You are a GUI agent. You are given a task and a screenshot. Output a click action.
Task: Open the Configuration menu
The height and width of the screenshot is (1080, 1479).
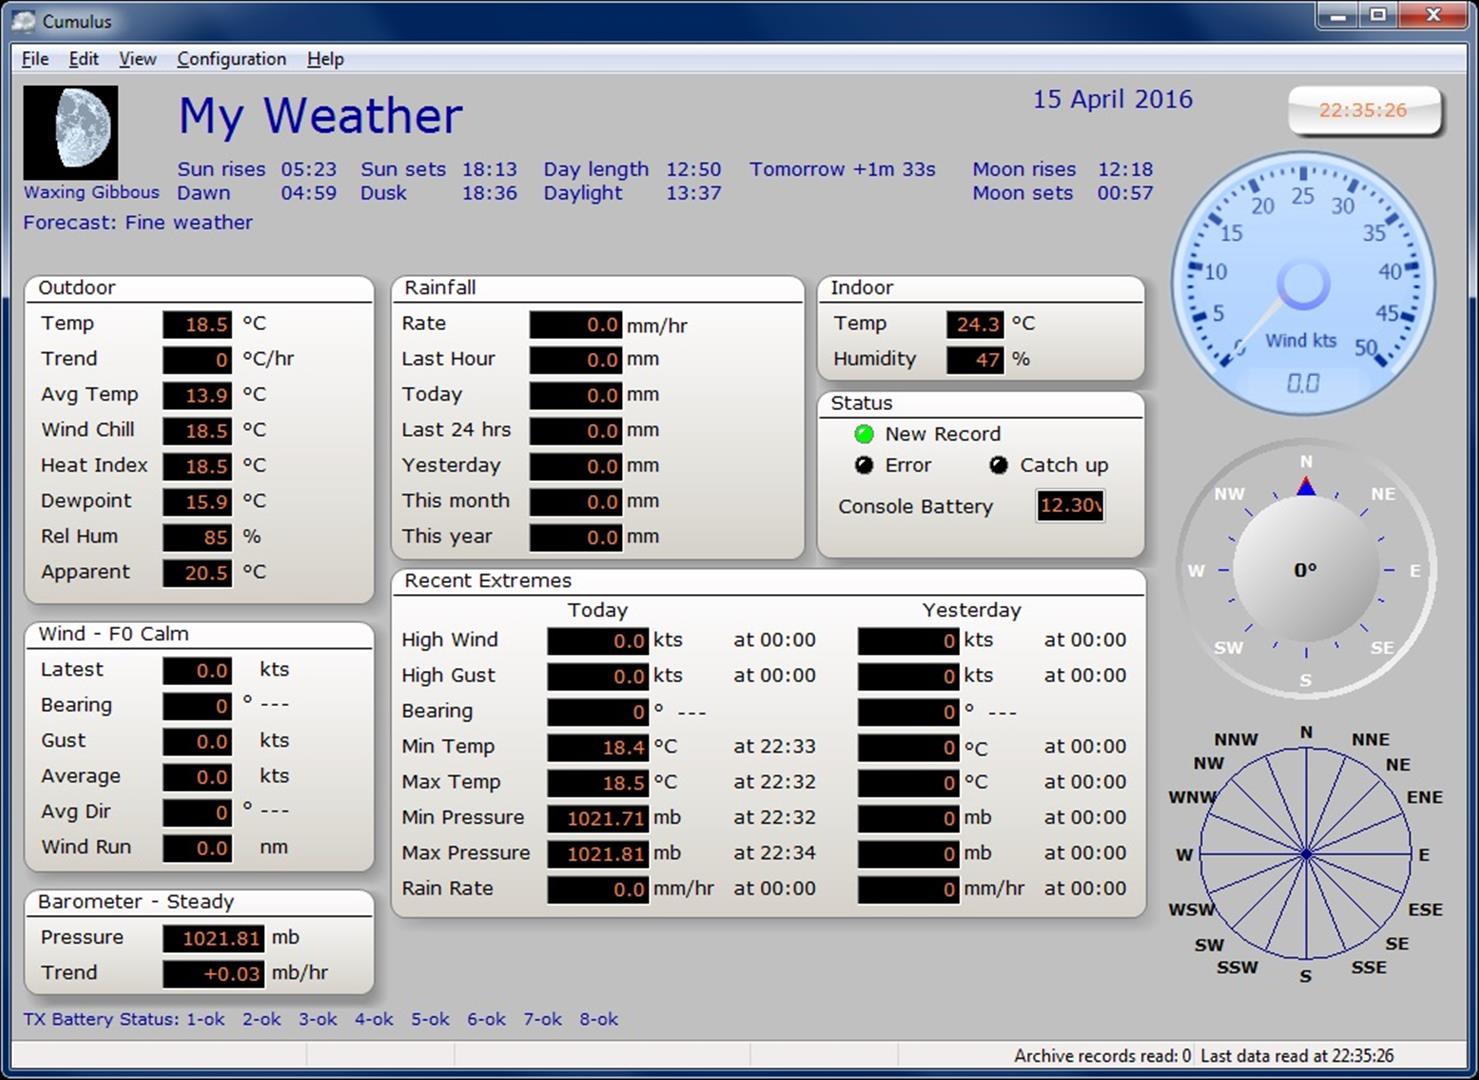coord(231,59)
